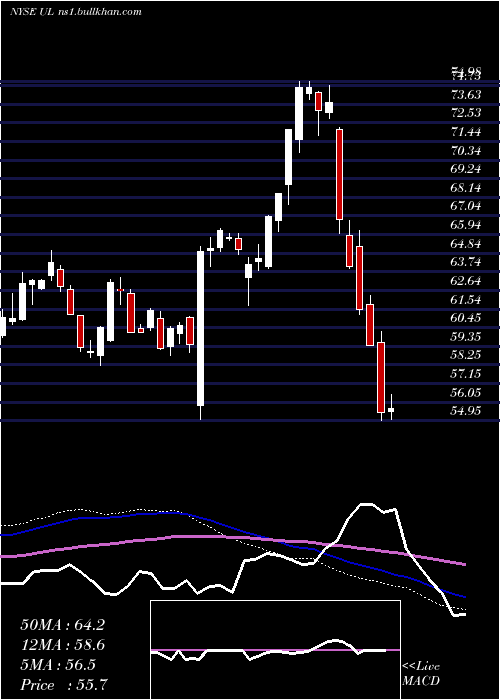The width and height of the screenshot is (500, 700).
Task: Select the 71.44 price level label
Action: [466, 132]
